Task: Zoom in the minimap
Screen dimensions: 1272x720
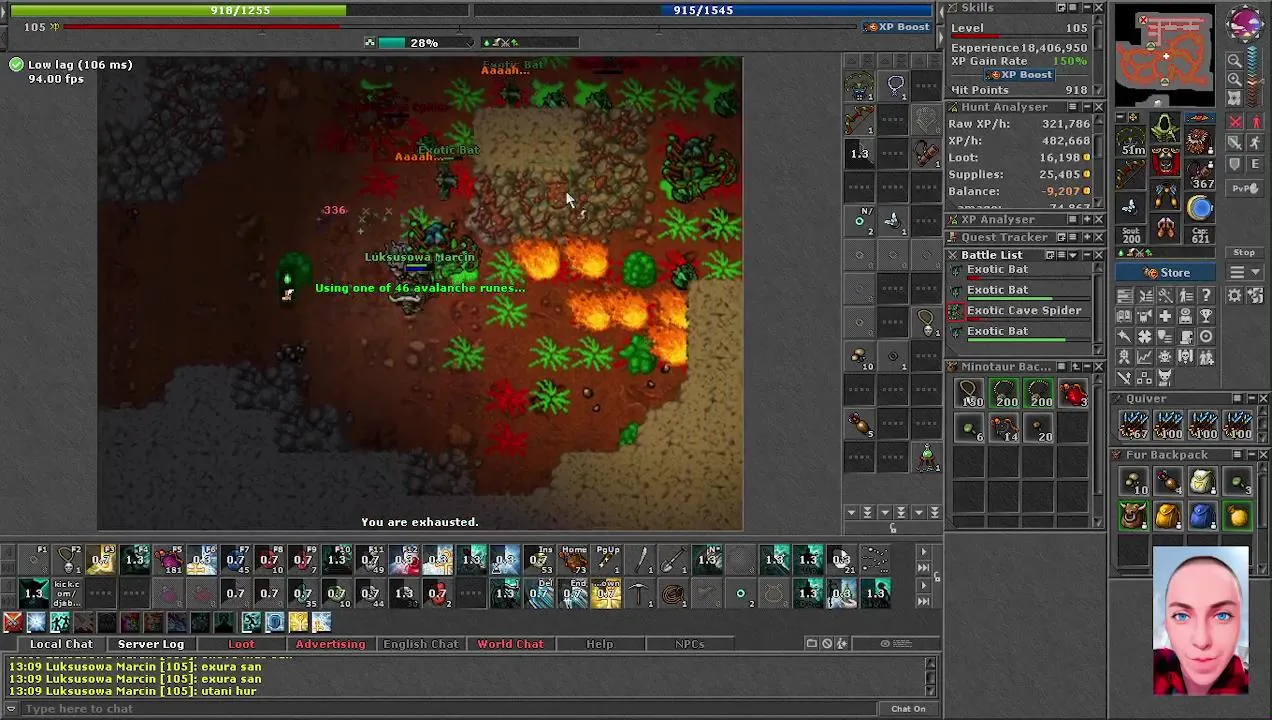Action: coord(1235,79)
